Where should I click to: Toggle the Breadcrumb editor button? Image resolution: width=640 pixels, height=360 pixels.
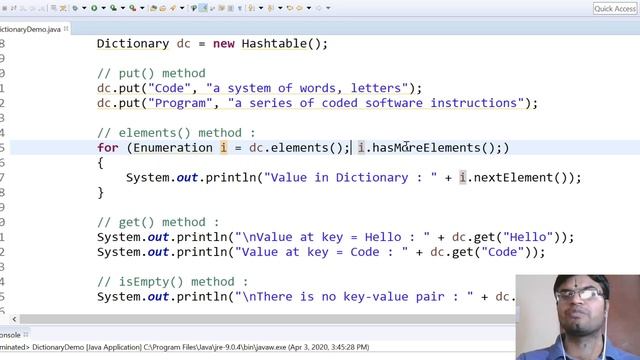pos(194,8)
